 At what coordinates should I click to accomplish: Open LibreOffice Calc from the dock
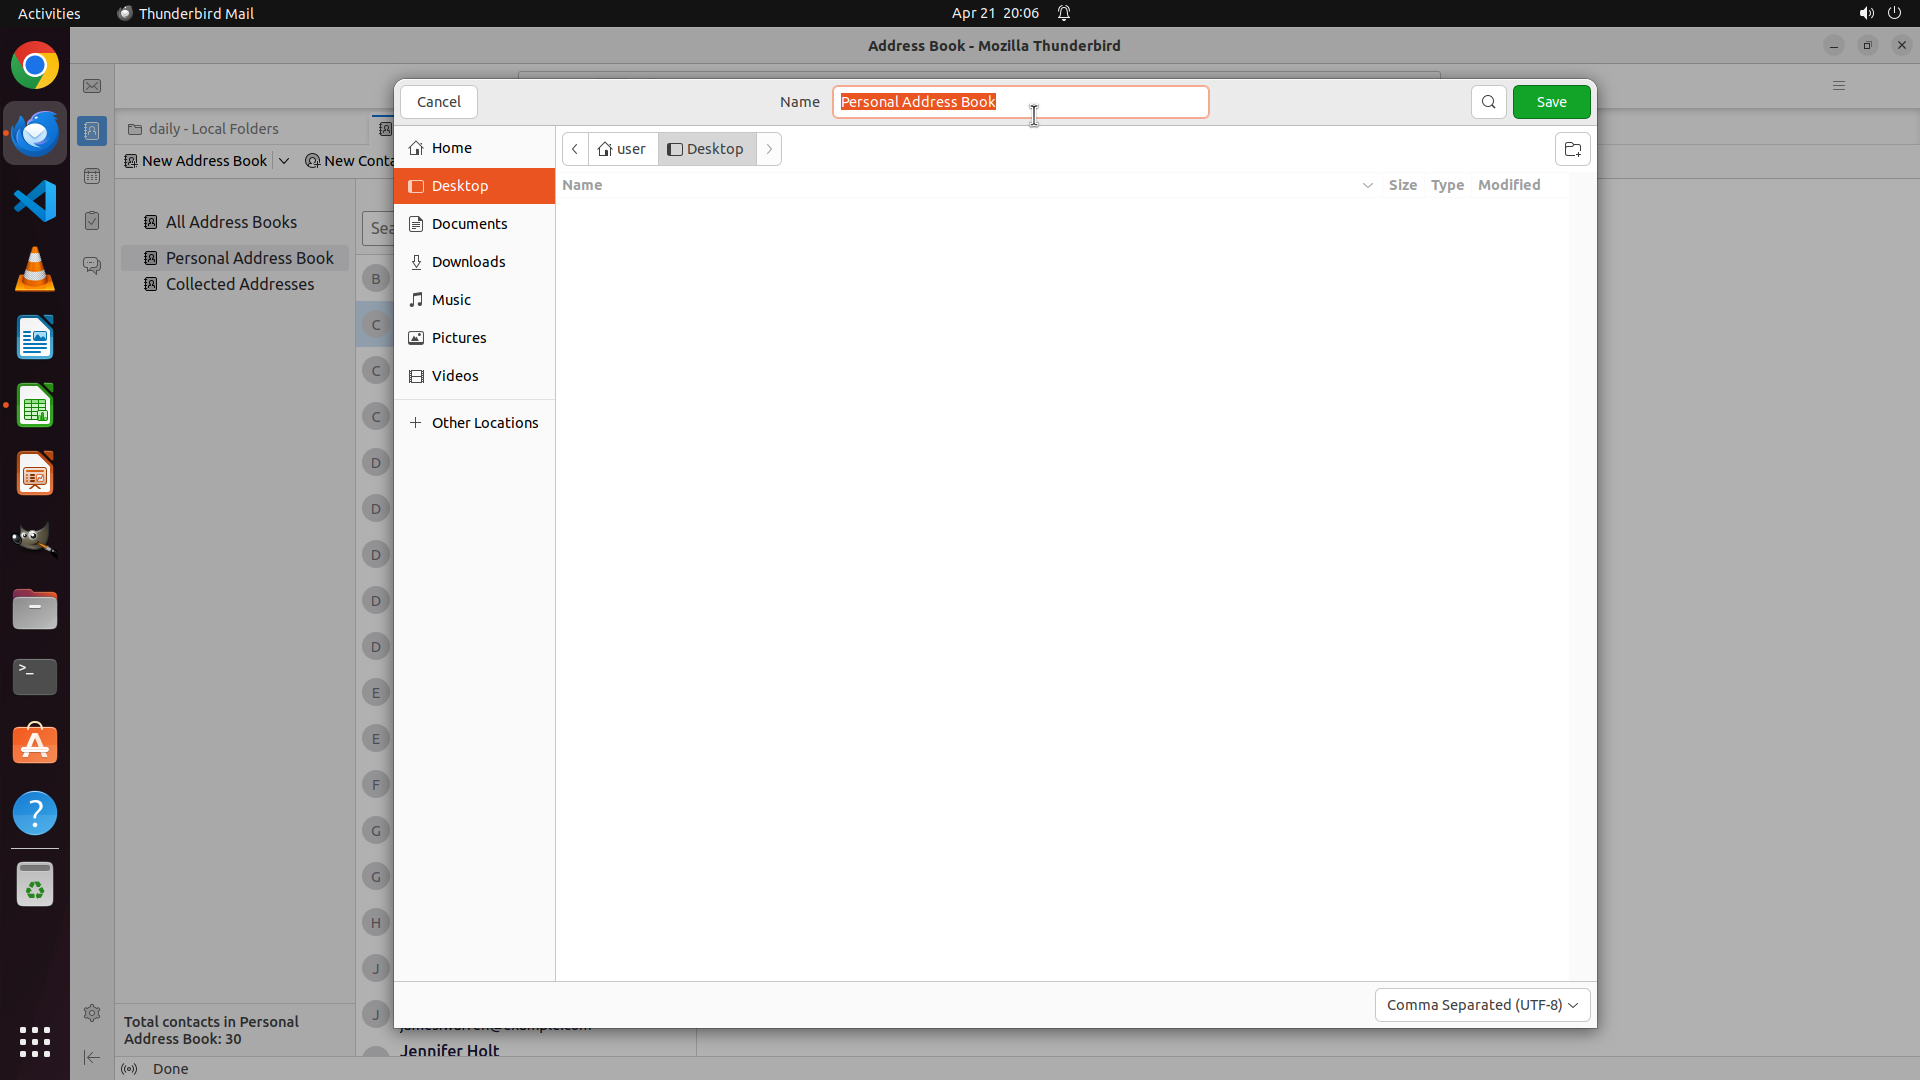pos(35,406)
